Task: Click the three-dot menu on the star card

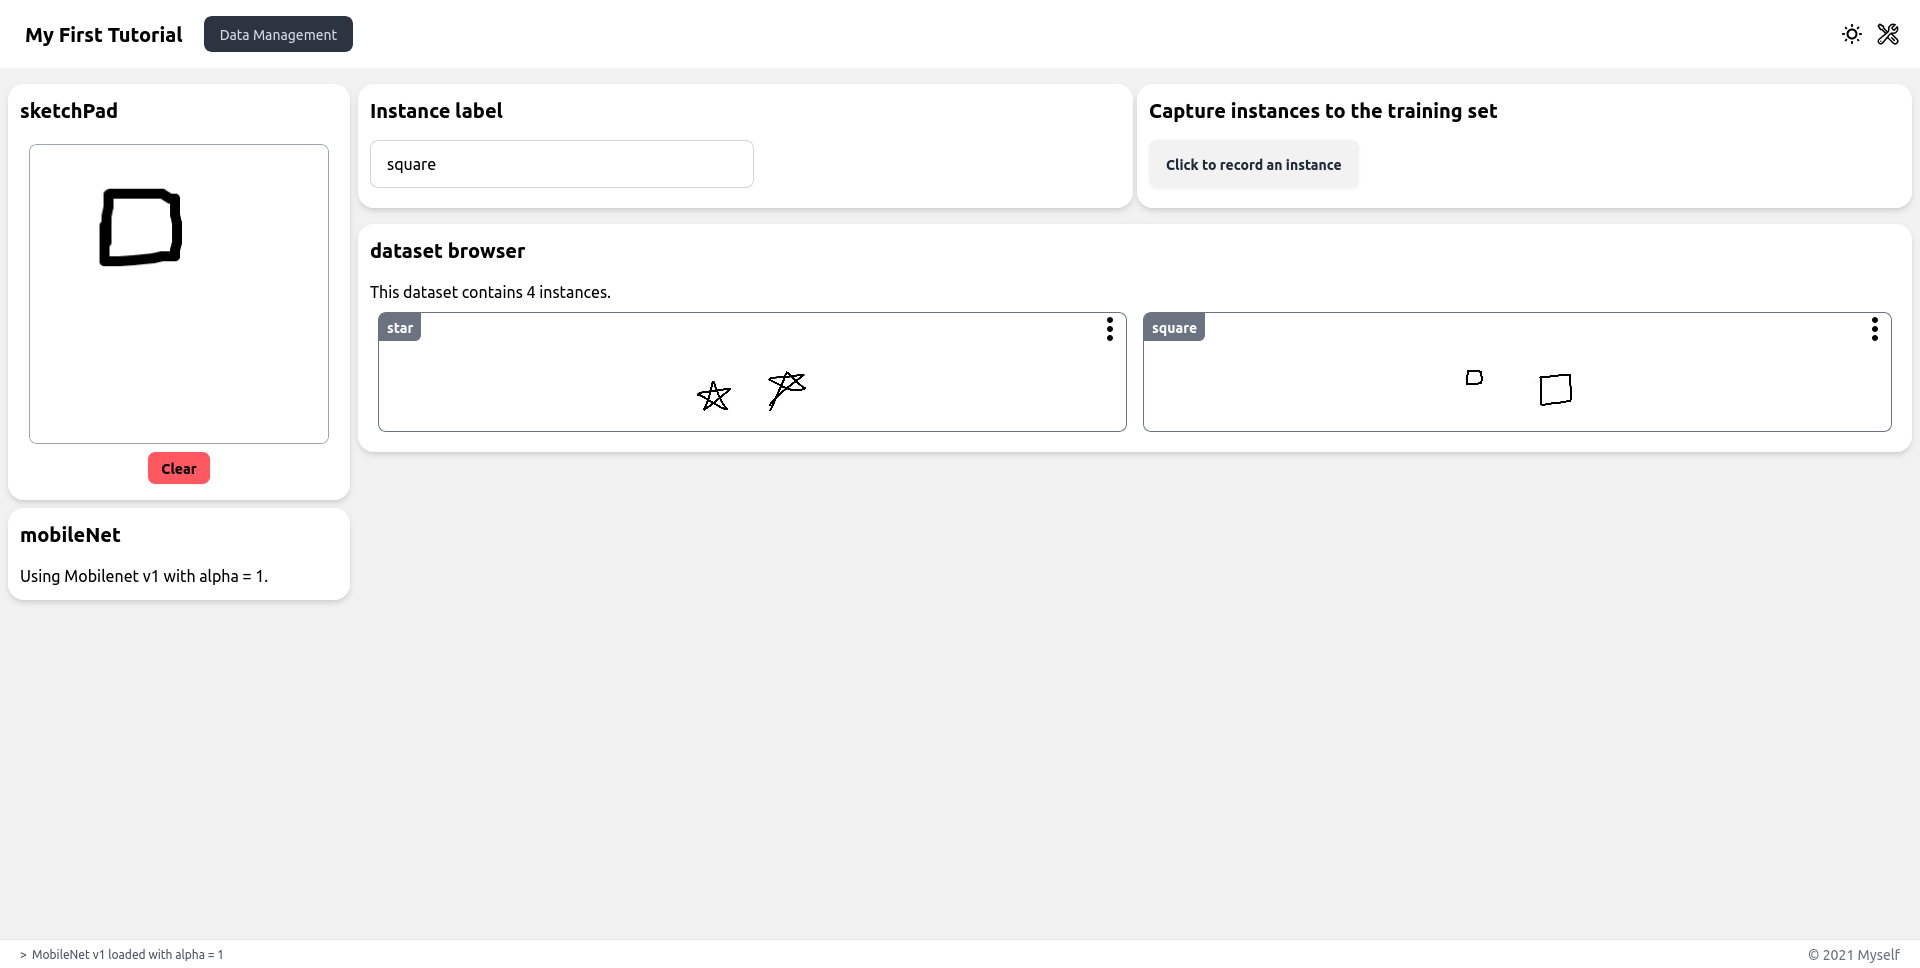Action: tap(1110, 329)
